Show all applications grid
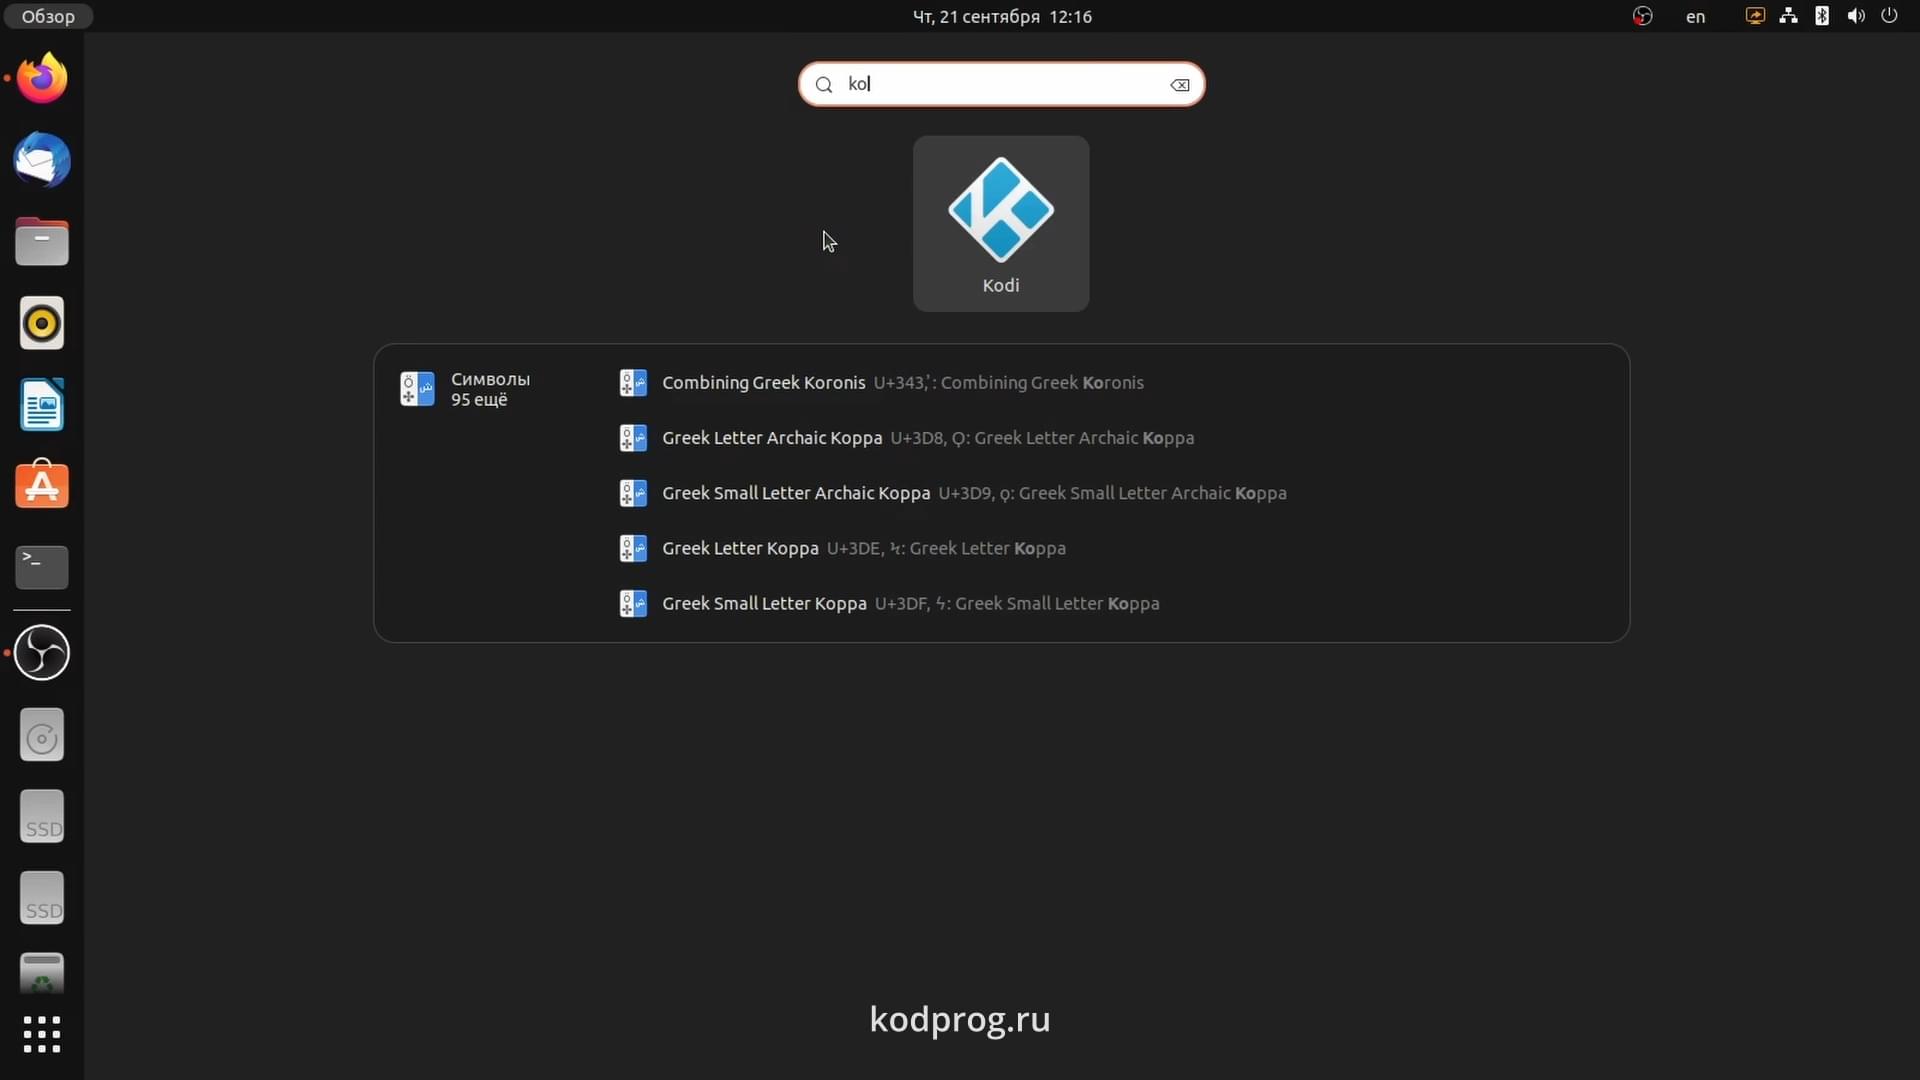Viewport: 1920px width, 1080px height. coord(42,1034)
